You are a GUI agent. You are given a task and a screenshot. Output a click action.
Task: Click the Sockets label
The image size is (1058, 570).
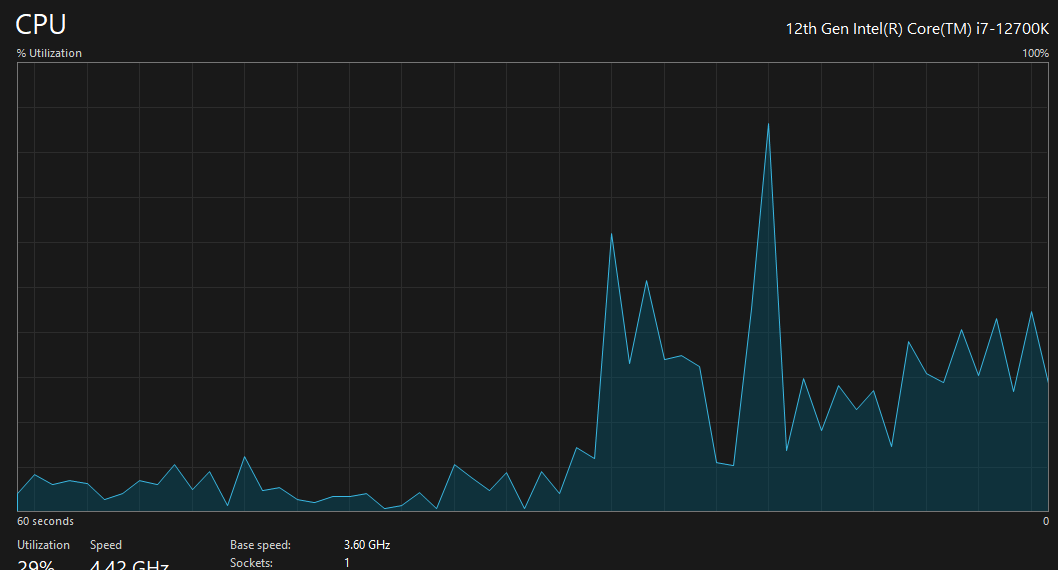click(x=251, y=563)
